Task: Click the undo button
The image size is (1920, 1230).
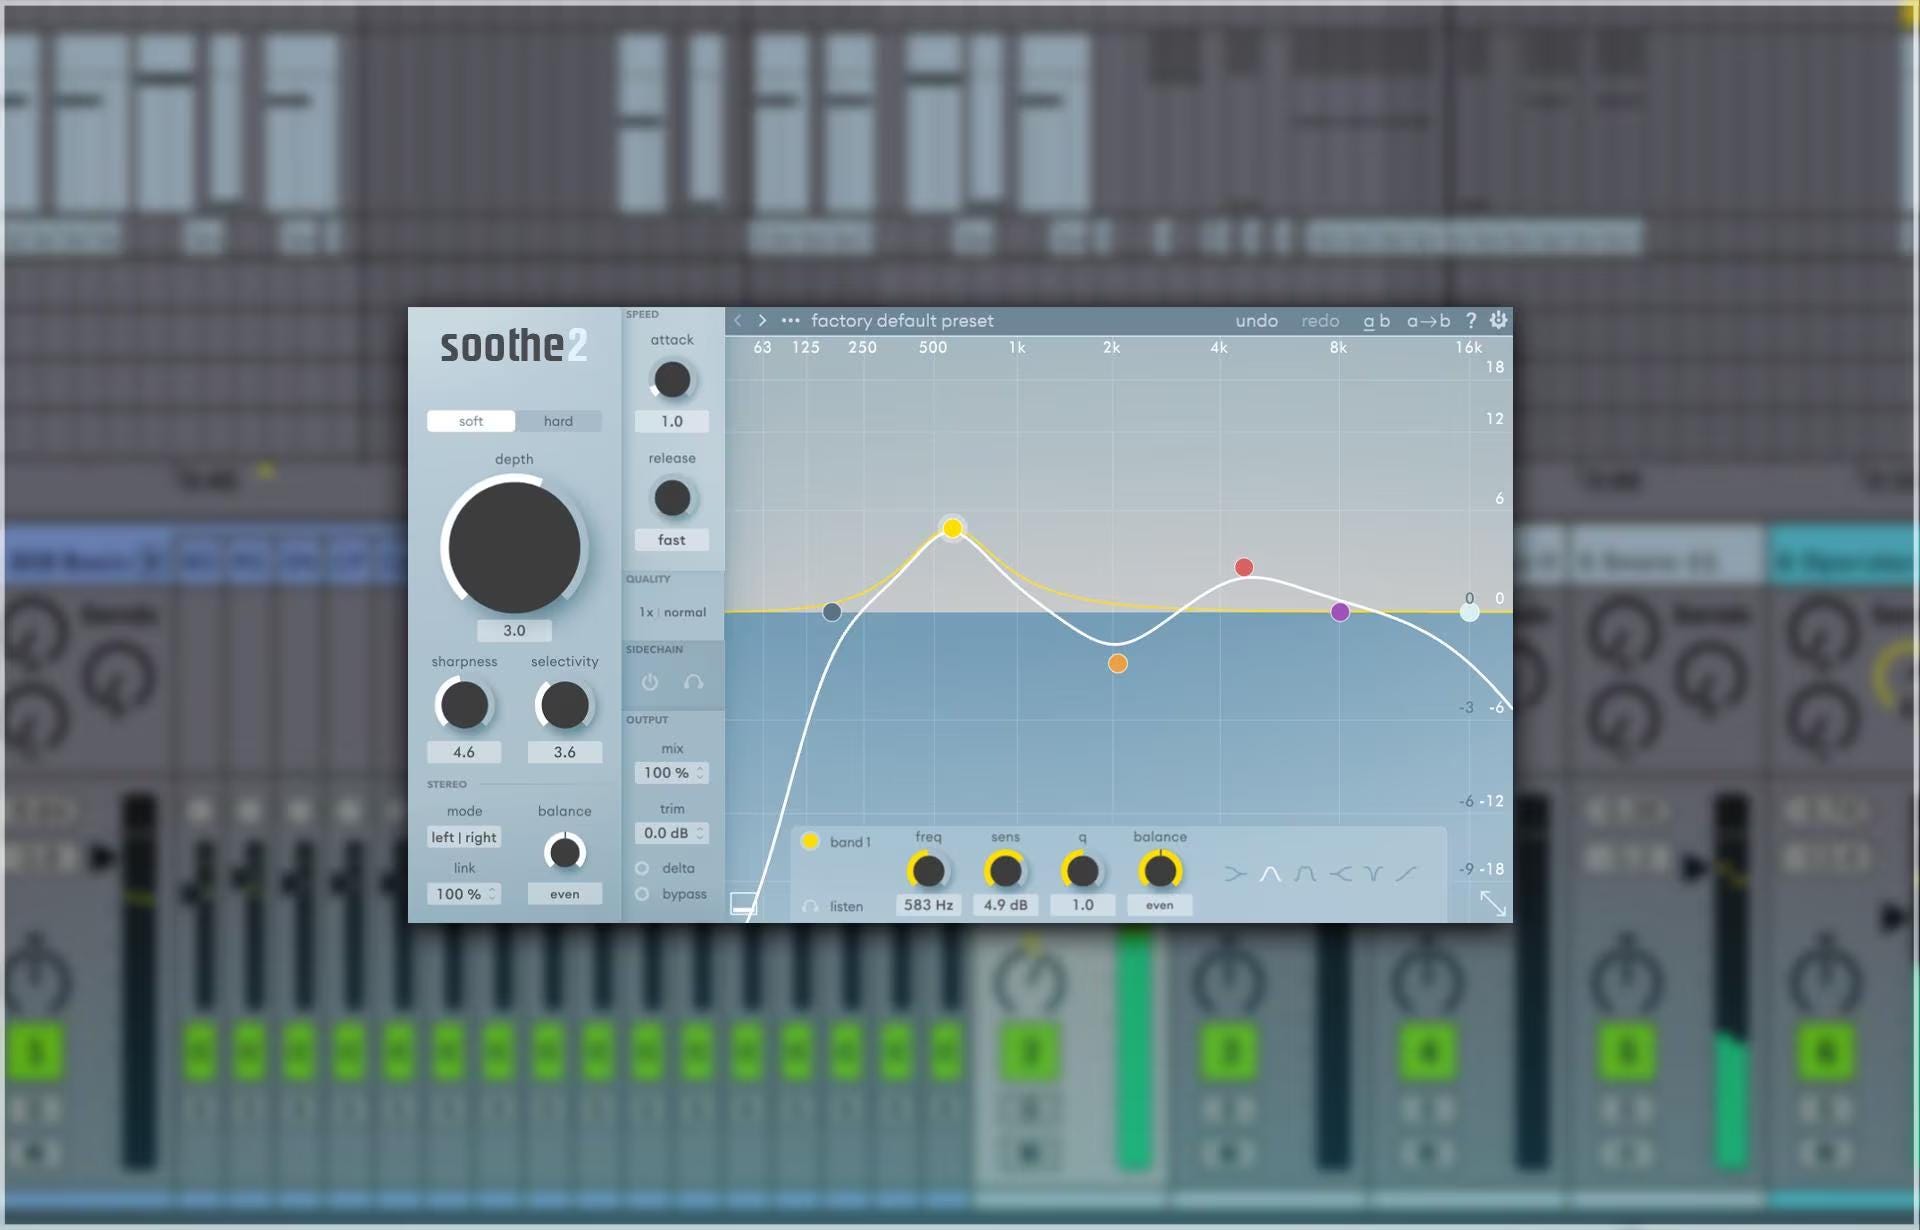Action: (1256, 321)
